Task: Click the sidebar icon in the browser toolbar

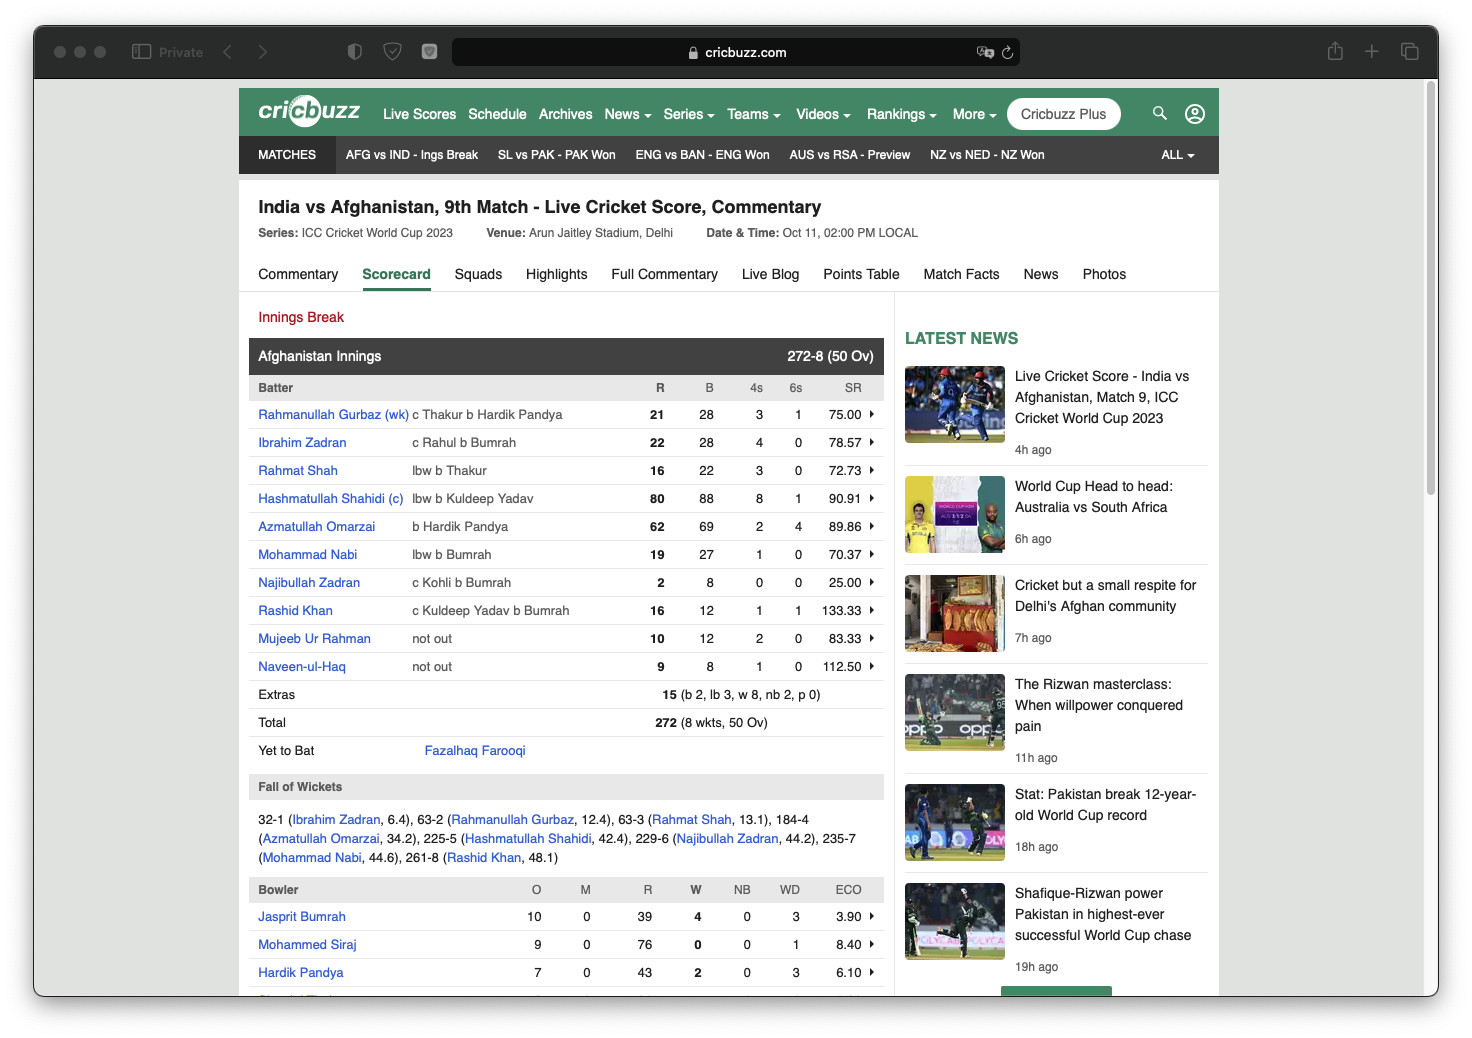Action: [141, 51]
